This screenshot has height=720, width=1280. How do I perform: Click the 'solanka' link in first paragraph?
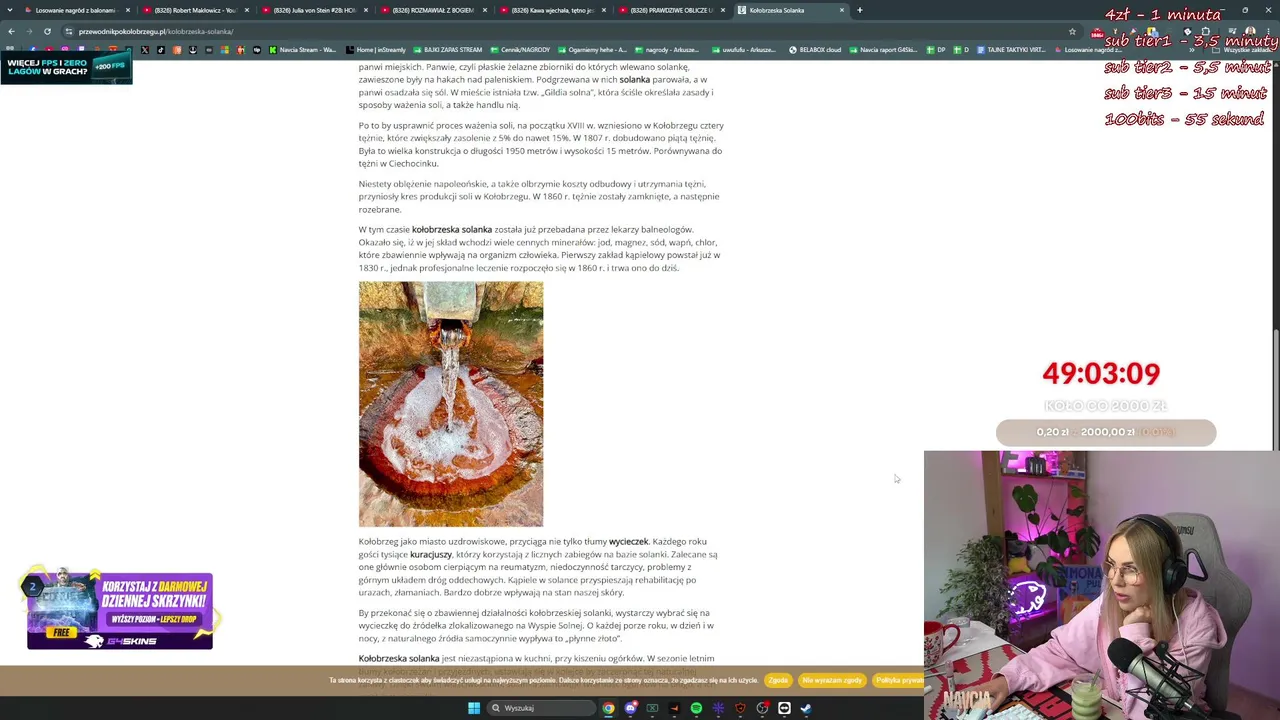pos(634,79)
